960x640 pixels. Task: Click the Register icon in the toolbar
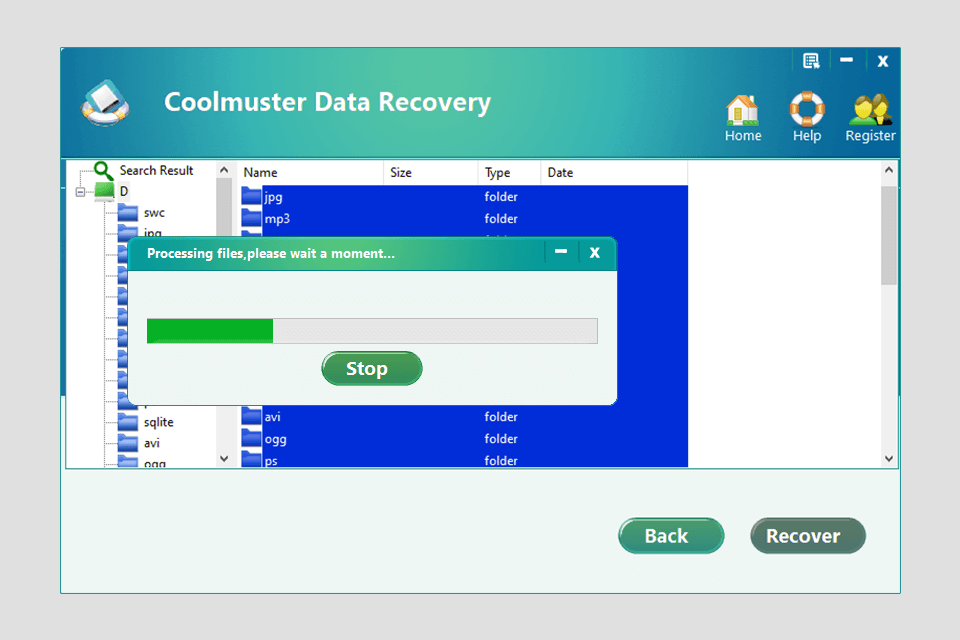click(869, 105)
